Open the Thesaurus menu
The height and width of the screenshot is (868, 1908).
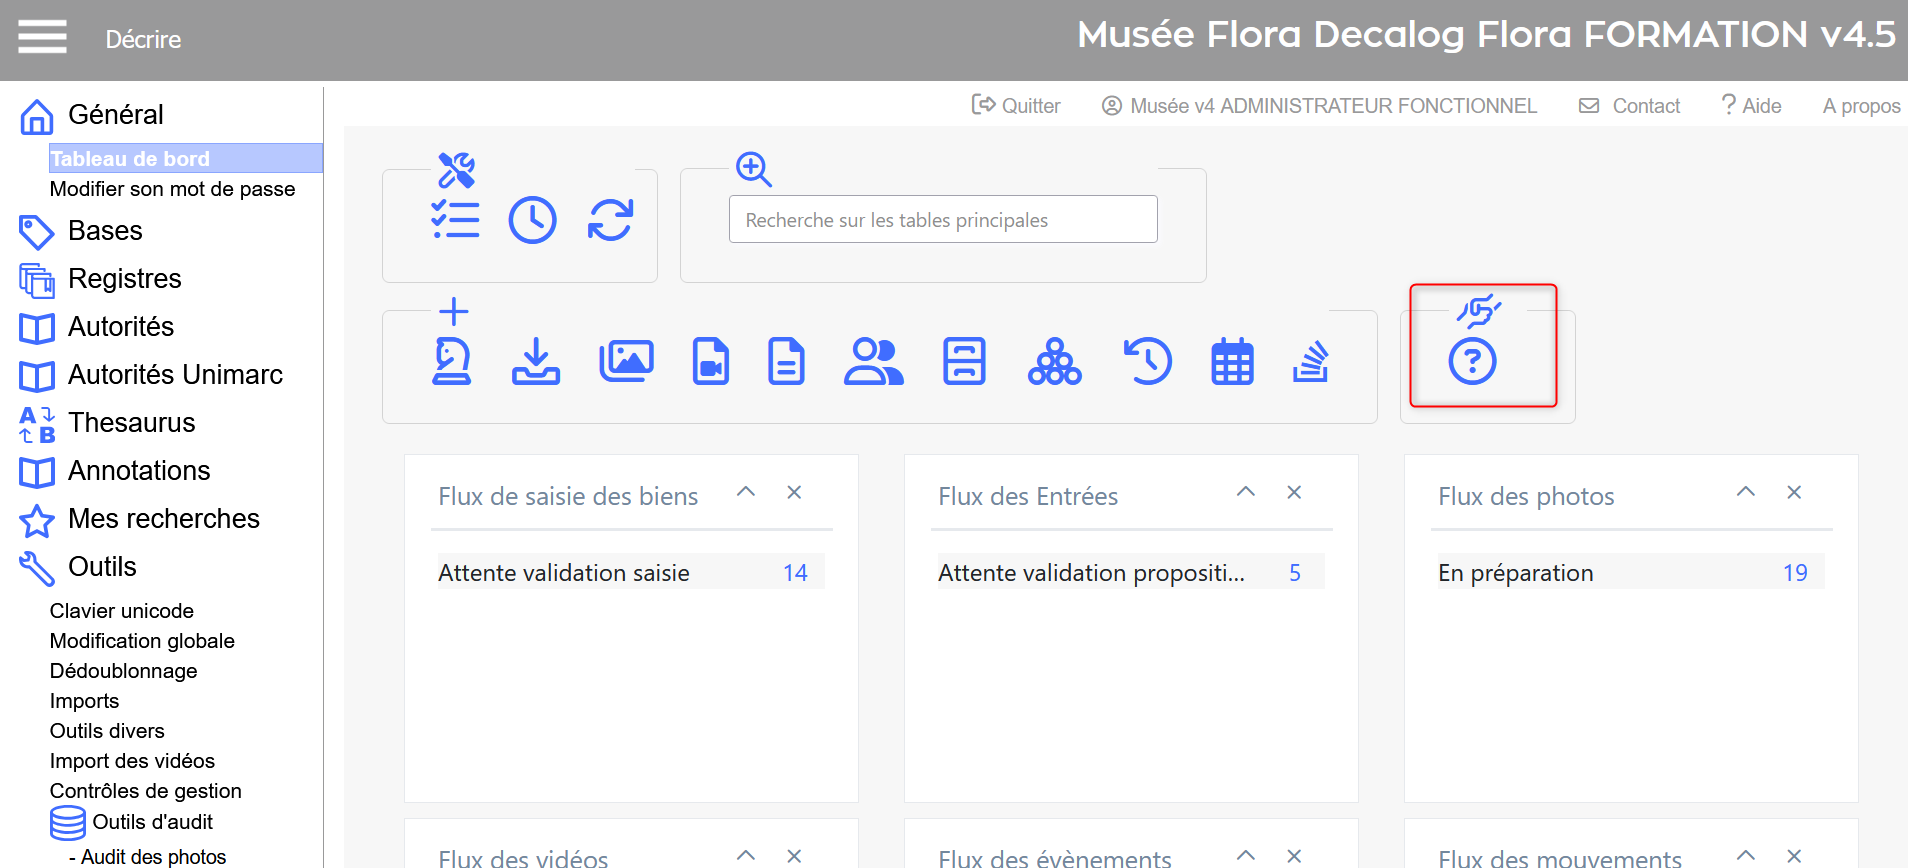131,423
